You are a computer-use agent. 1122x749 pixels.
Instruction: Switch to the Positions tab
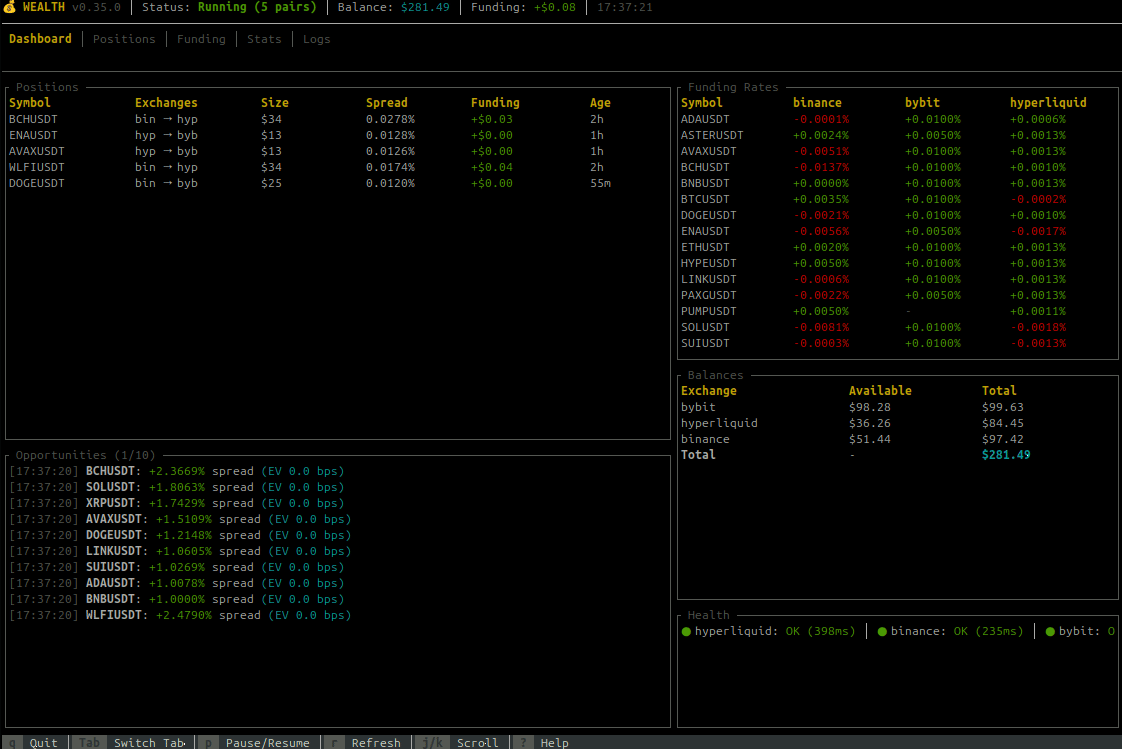(124, 39)
